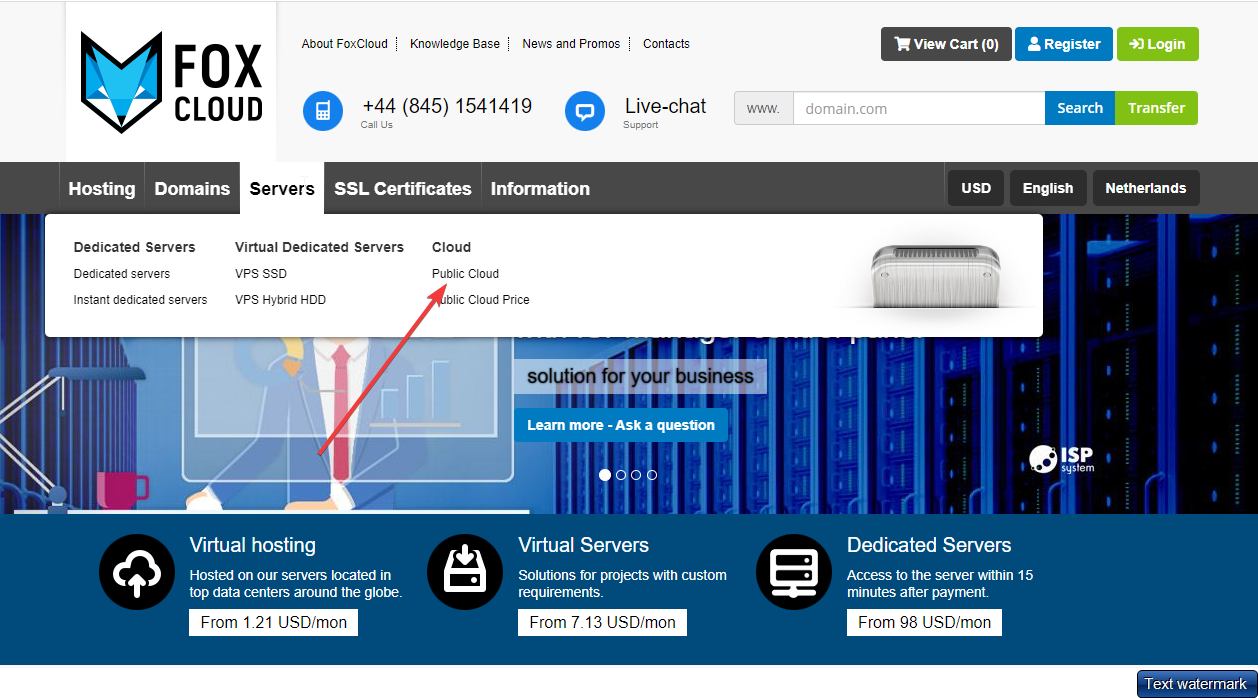The width and height of the screenshot is (1258, 698).
Task: Click the blue phone icon
Action: click(x=323, y=110)
